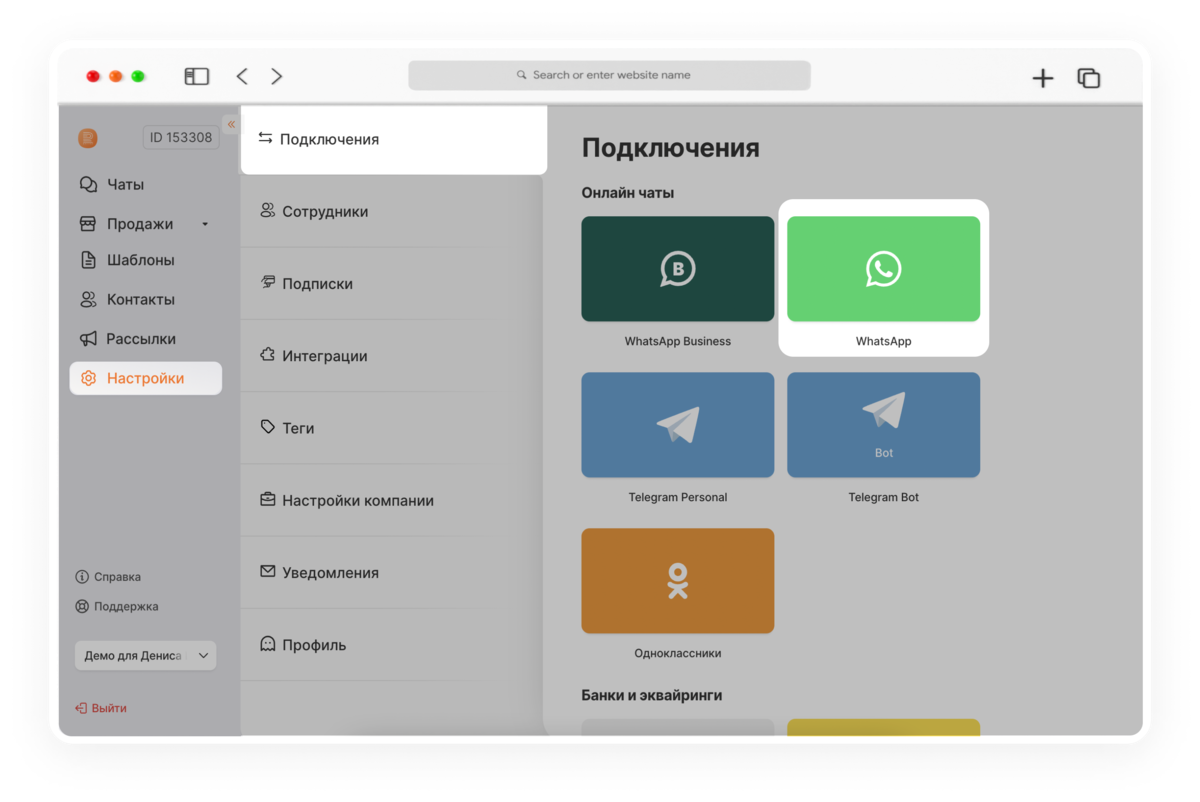Image resolution: width=1200 pixels, height=802 pixels.
Task: Select the Telegram Personal card
Action: pyautogui.click(x=677, y=425)
